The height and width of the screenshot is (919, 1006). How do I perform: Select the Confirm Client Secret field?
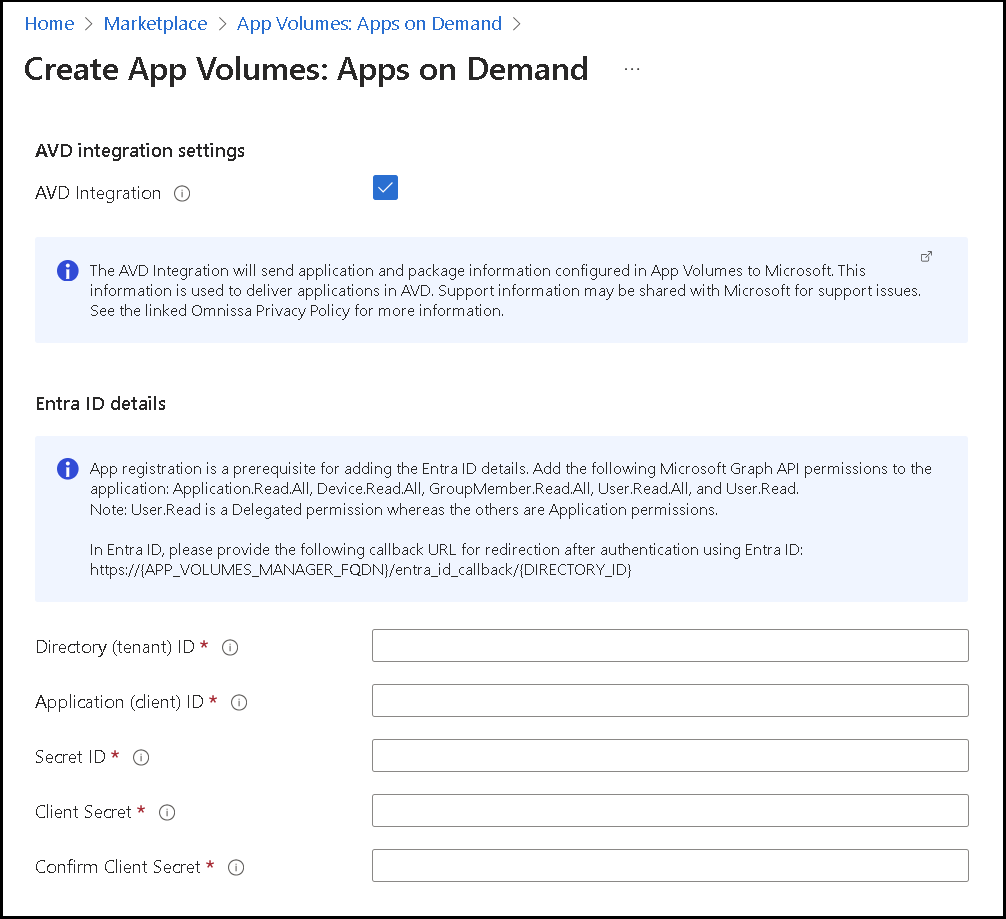[x=670, y=865]
